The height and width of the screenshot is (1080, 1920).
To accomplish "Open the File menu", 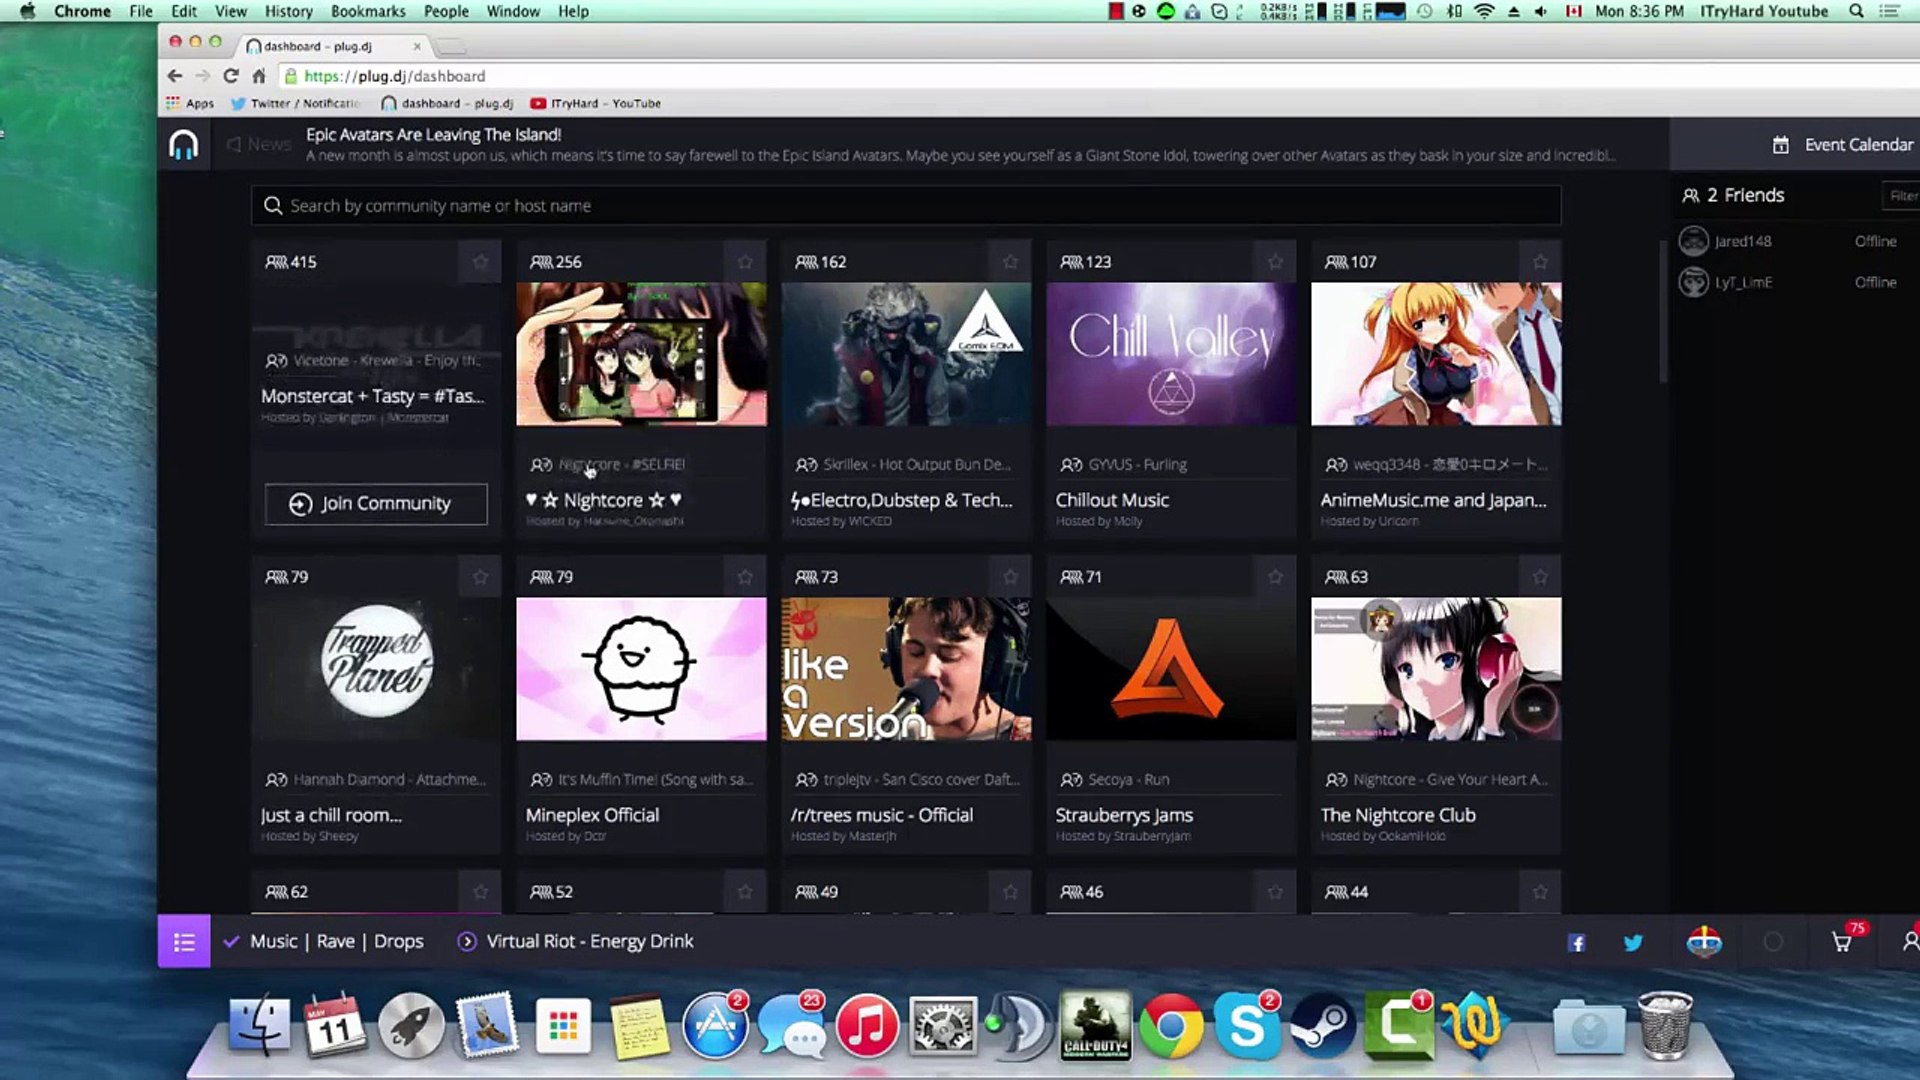I will (141, 11).
